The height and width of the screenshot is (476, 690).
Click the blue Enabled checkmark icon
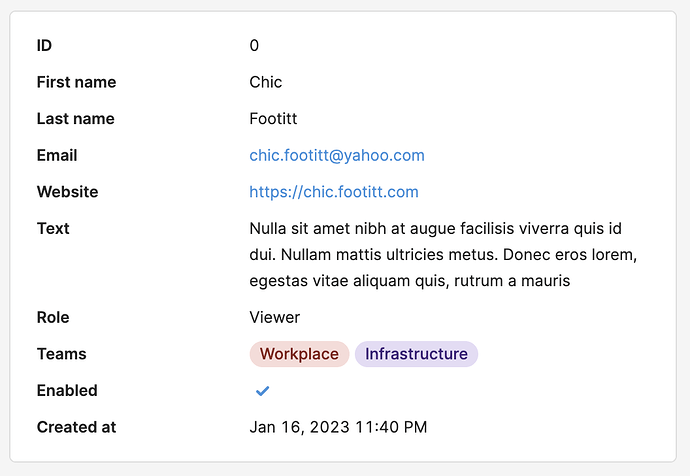coord(262,391)
